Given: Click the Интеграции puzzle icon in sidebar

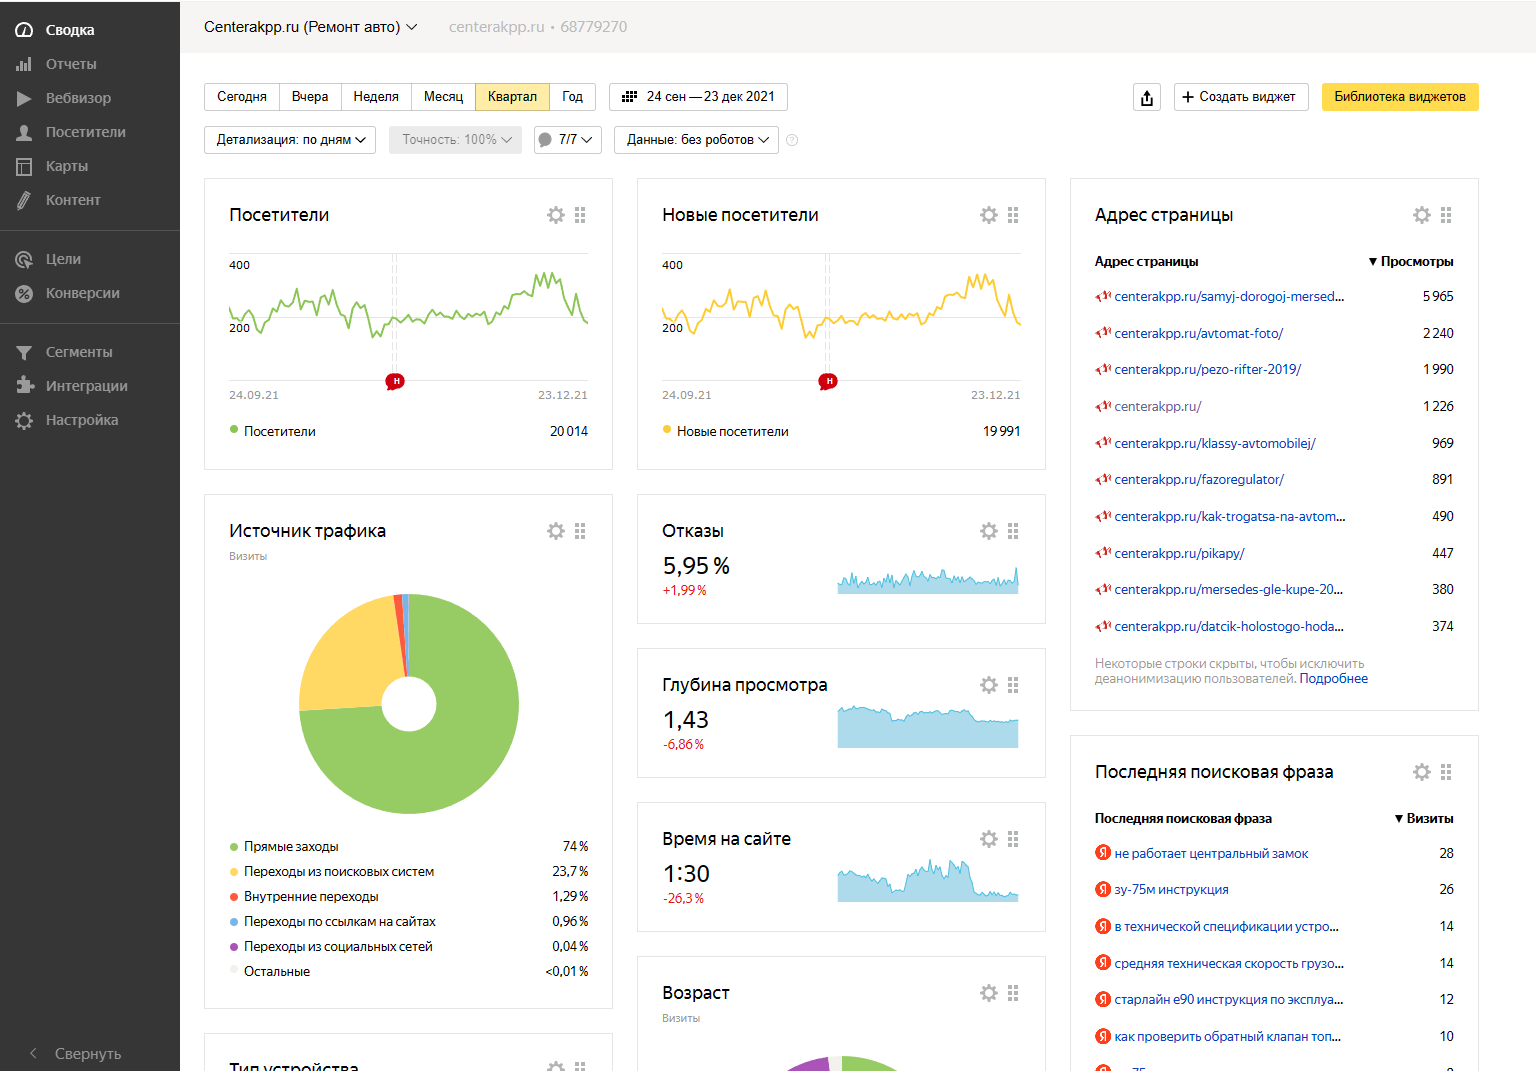Looking at the screenshot, I should pos(24,386).
